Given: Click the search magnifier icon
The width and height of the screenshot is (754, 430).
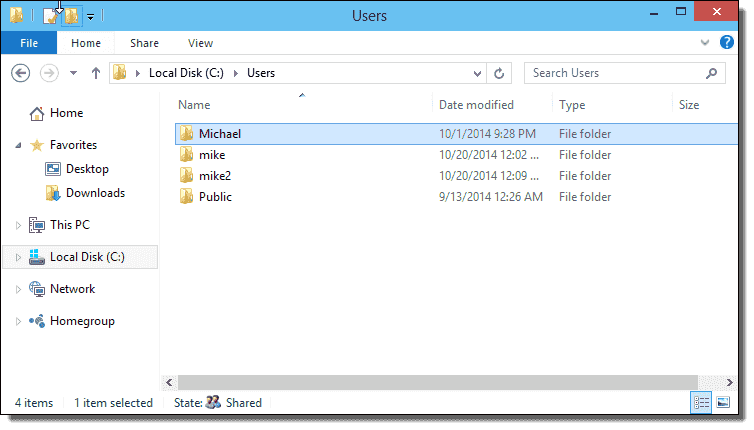Looking at the screenshot, I should (x=711, y=73).
